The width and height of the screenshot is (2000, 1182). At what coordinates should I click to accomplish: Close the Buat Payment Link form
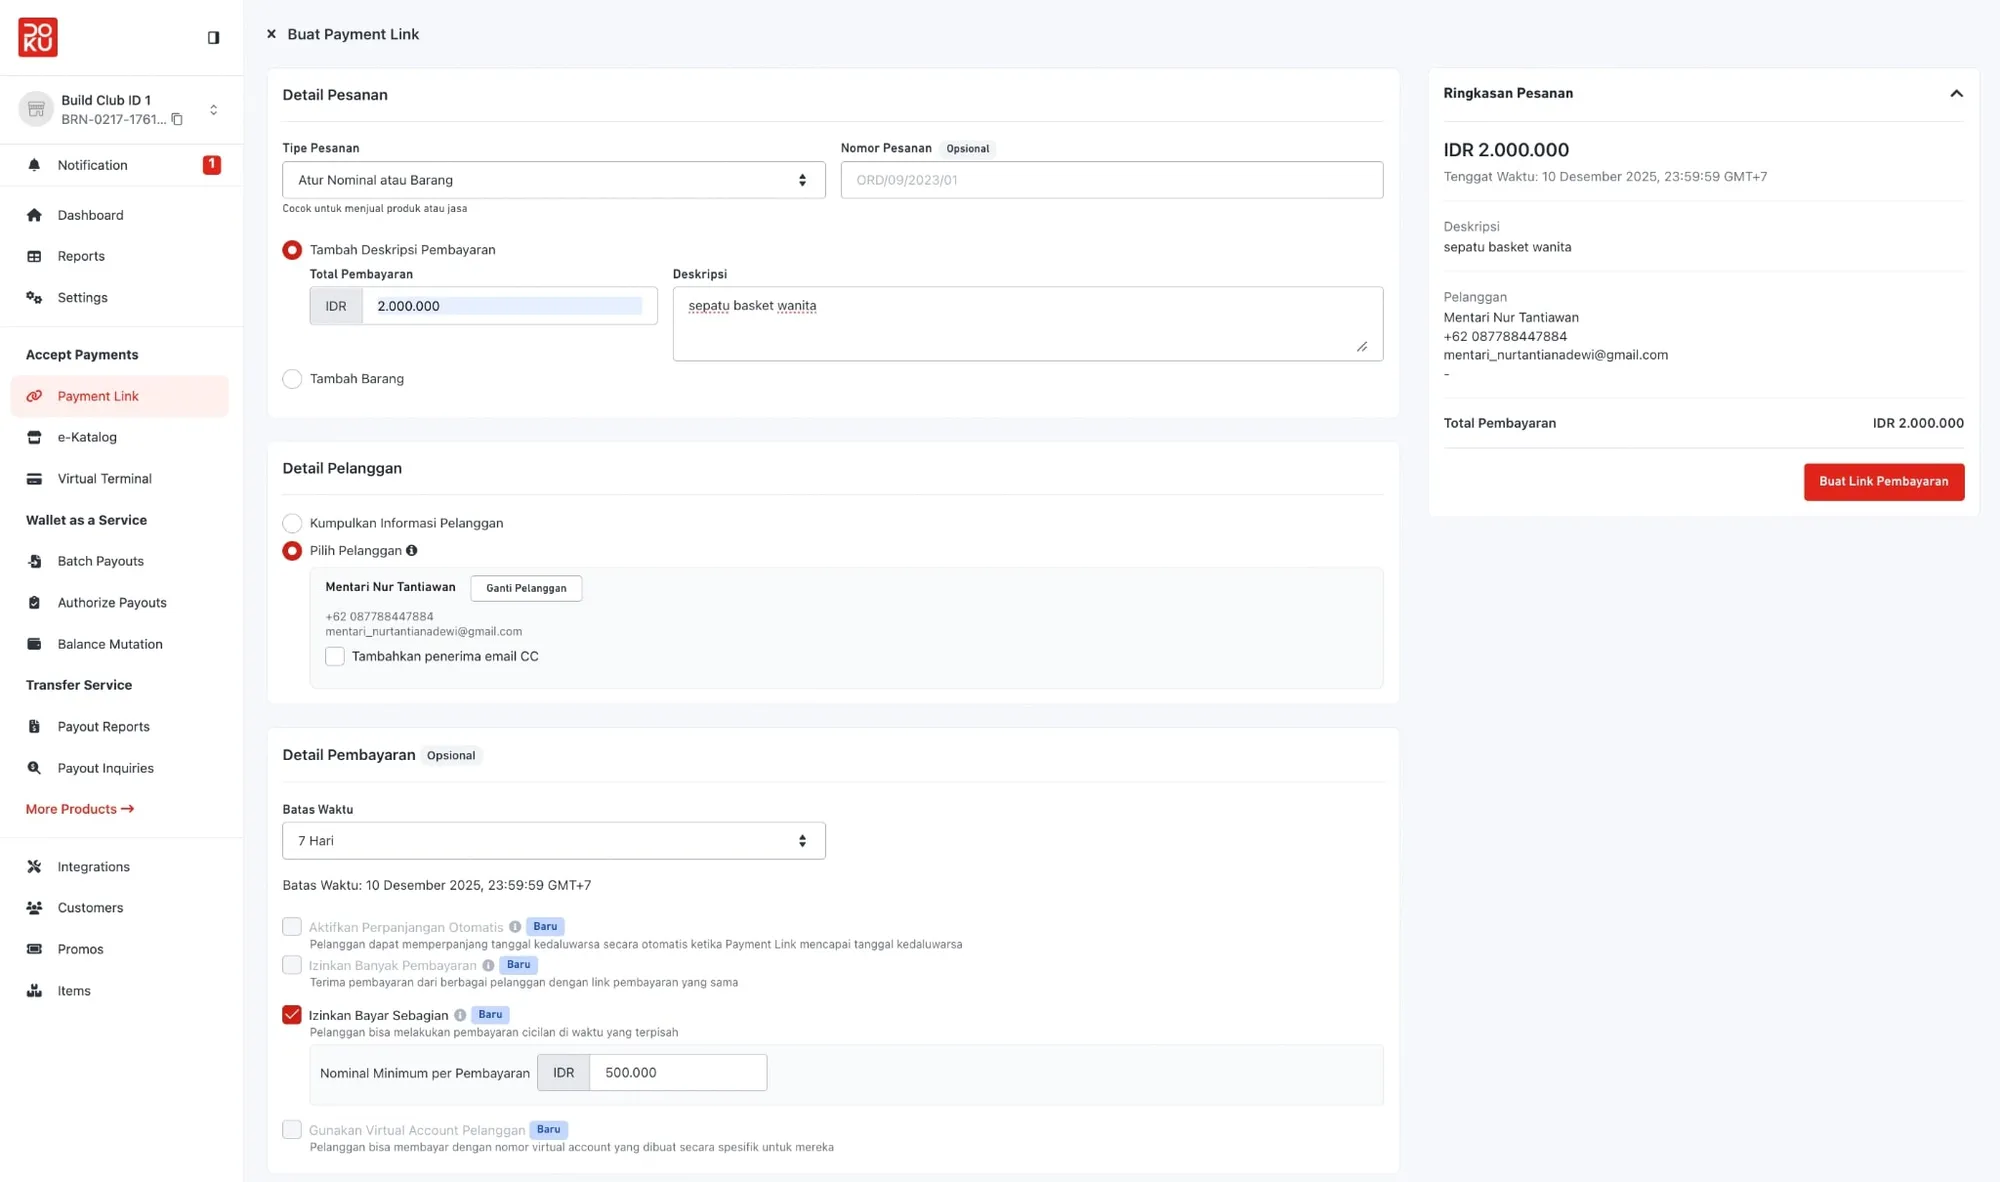(271, 34)
